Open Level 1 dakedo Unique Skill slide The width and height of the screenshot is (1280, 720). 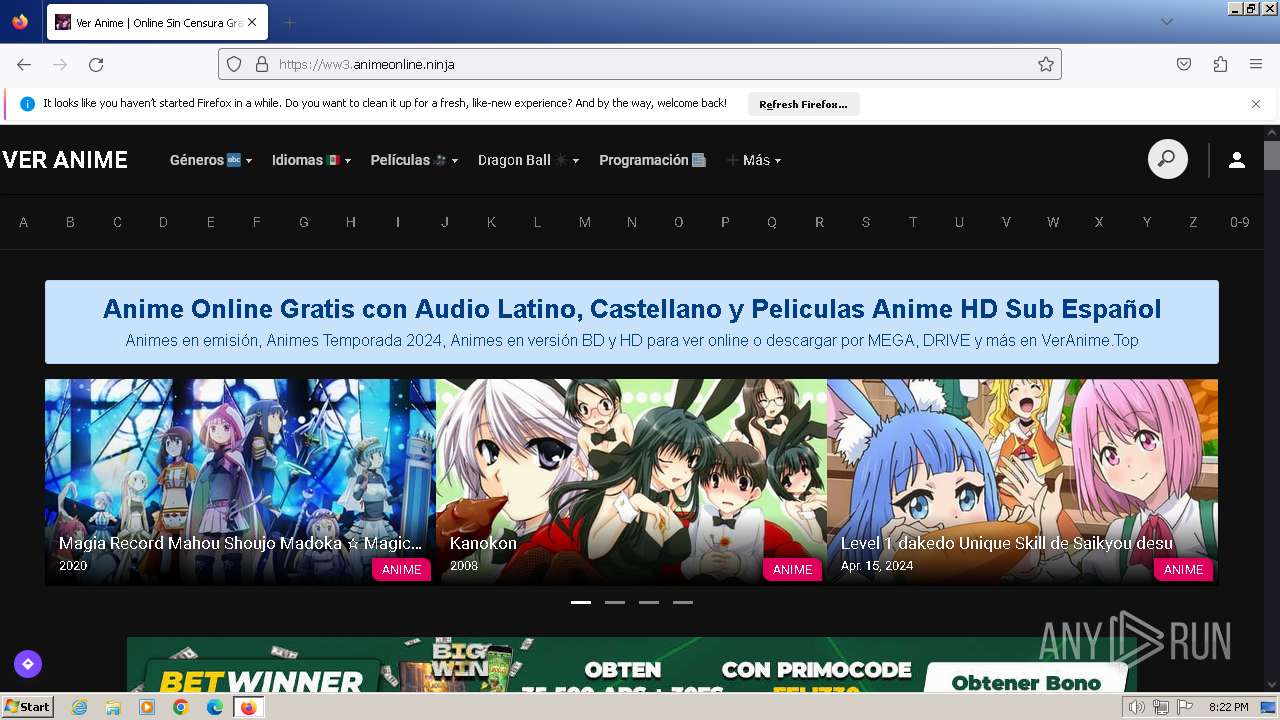1022,482
